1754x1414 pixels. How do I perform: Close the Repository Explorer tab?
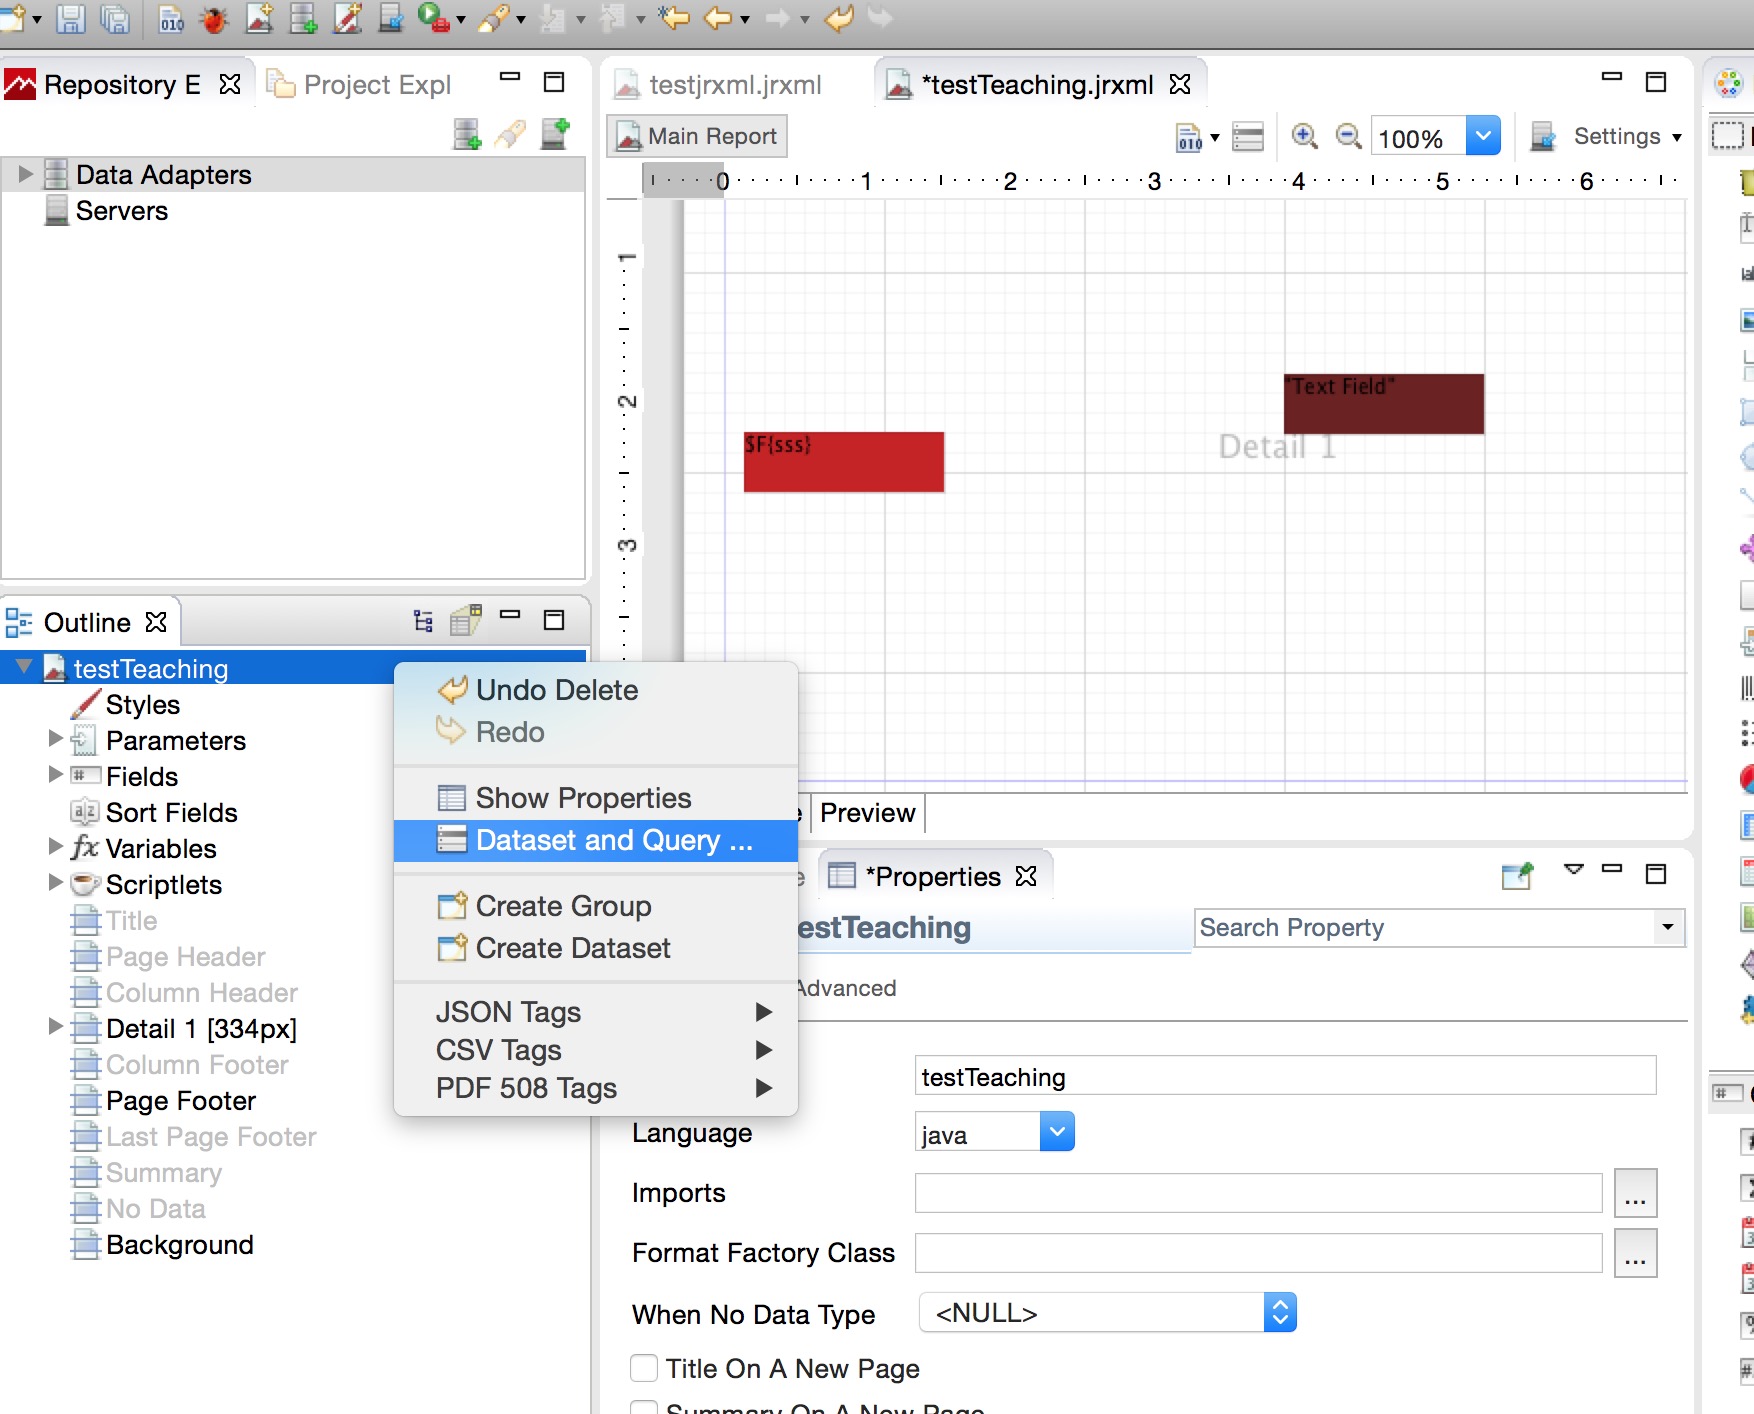tap(230, 84)
